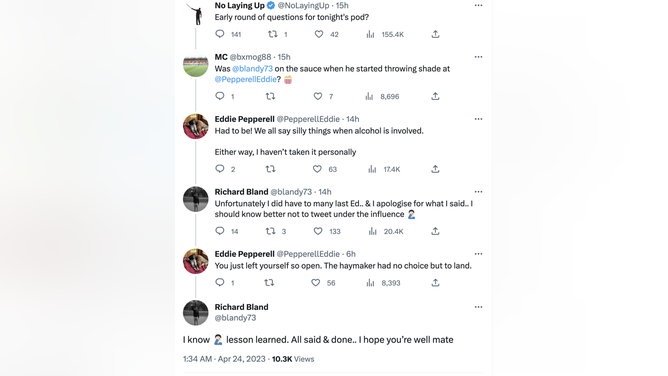
Task: Open more options on Richard Bland's final tweet
Action: point(478,307)
